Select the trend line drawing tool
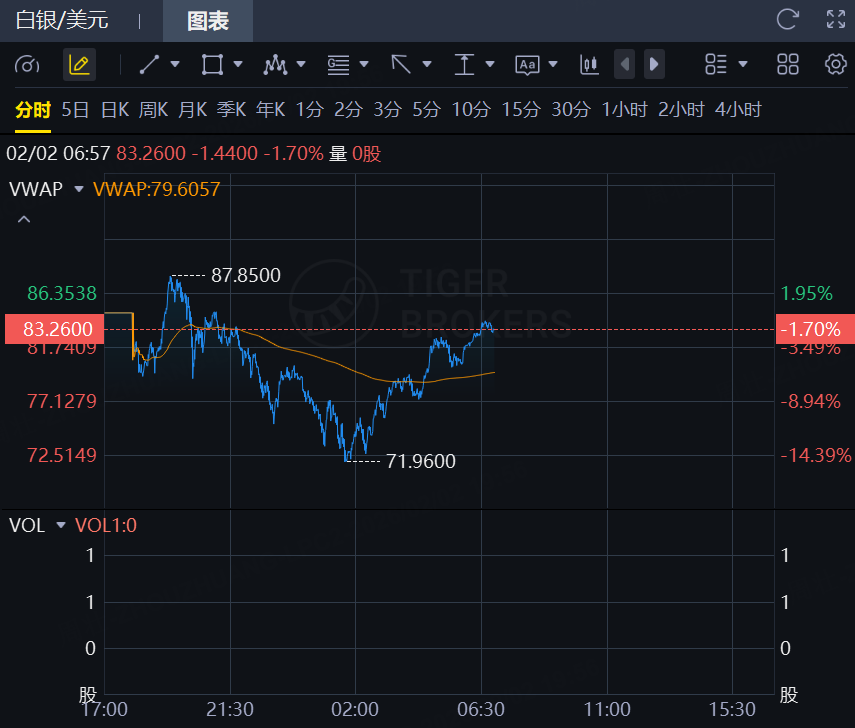This screenshot has height=728, width=855. pos(150,65)
